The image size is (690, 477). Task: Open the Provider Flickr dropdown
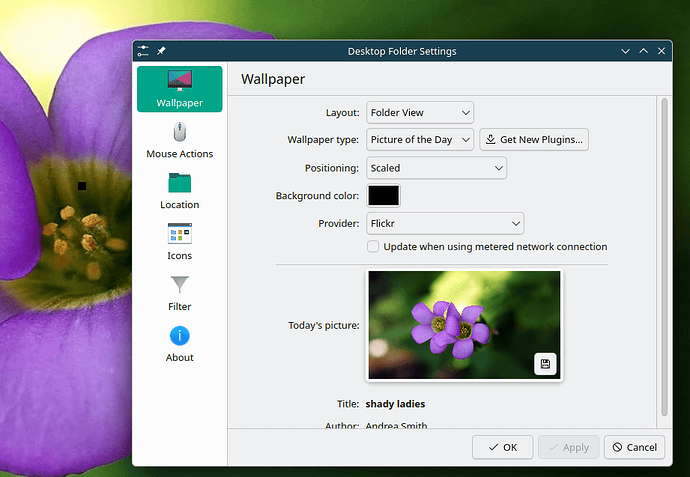[x=445, y=224]
